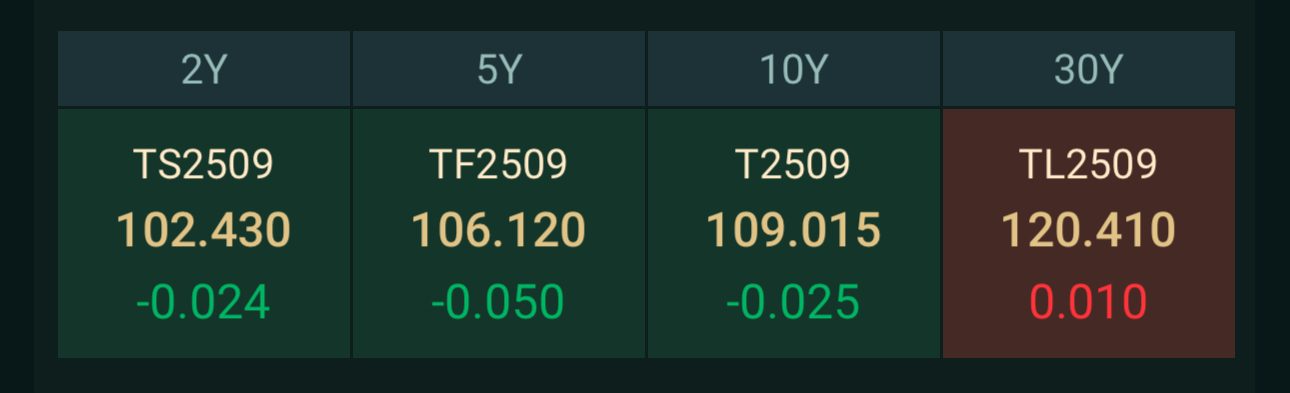Image resolution: width=1290 pixels, height=393 pixels.
Task: Select the green -0.024 change value
Action: click(x=203, y=302)
